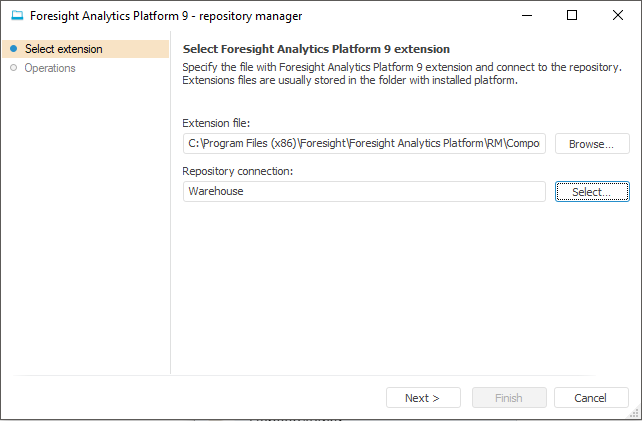This screenshot has width=643, height=421.
Task: Click the bold wizard page heading
Action: 316,49
